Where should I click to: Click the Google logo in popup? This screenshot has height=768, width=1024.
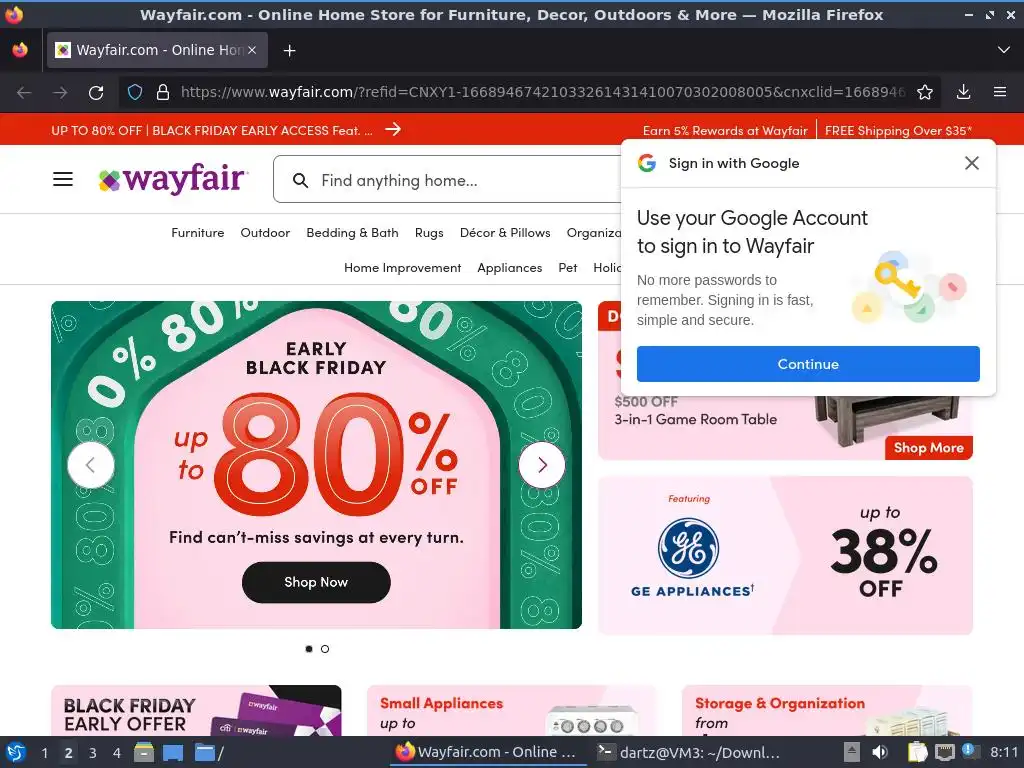click(647, 163)
